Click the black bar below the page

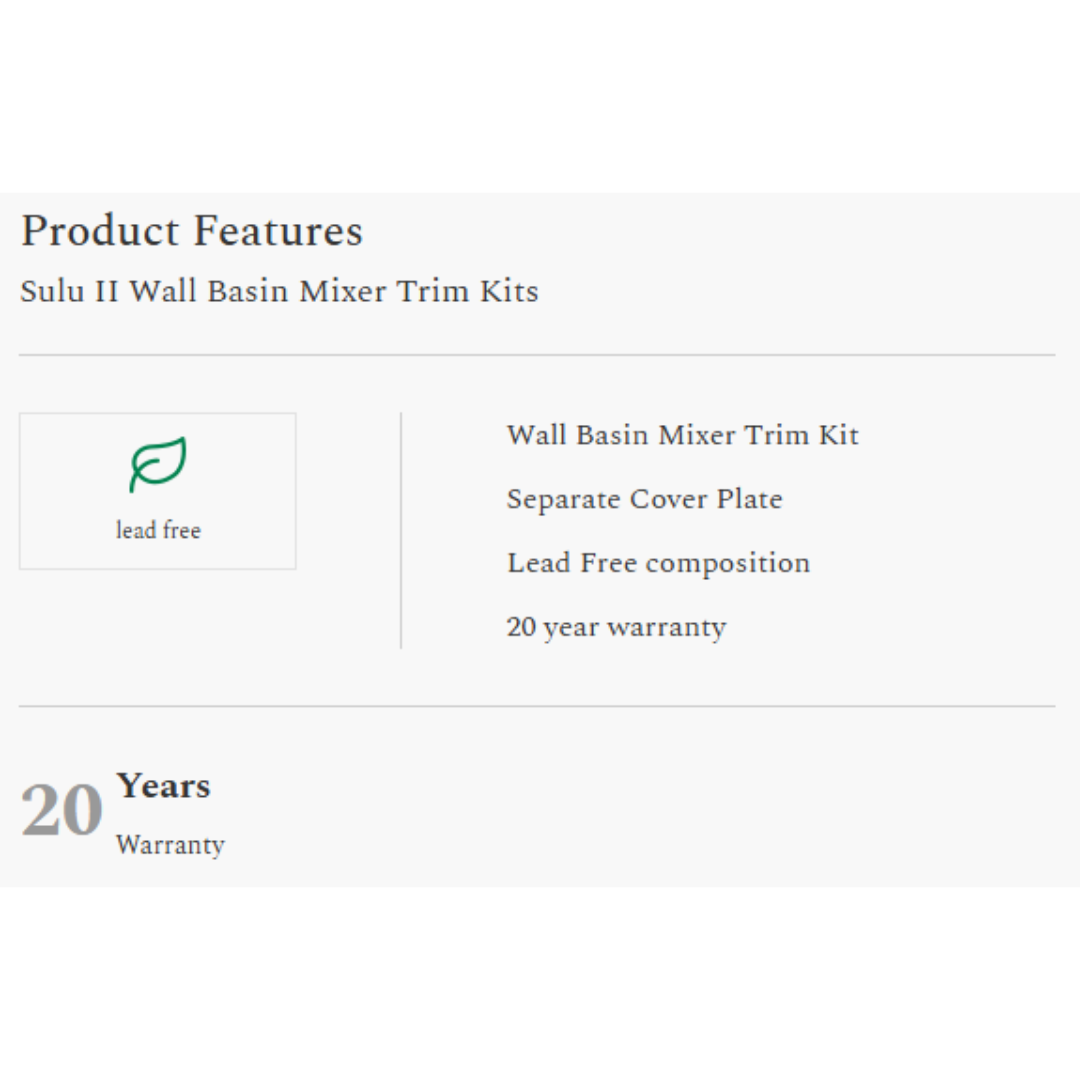point(540,984)
